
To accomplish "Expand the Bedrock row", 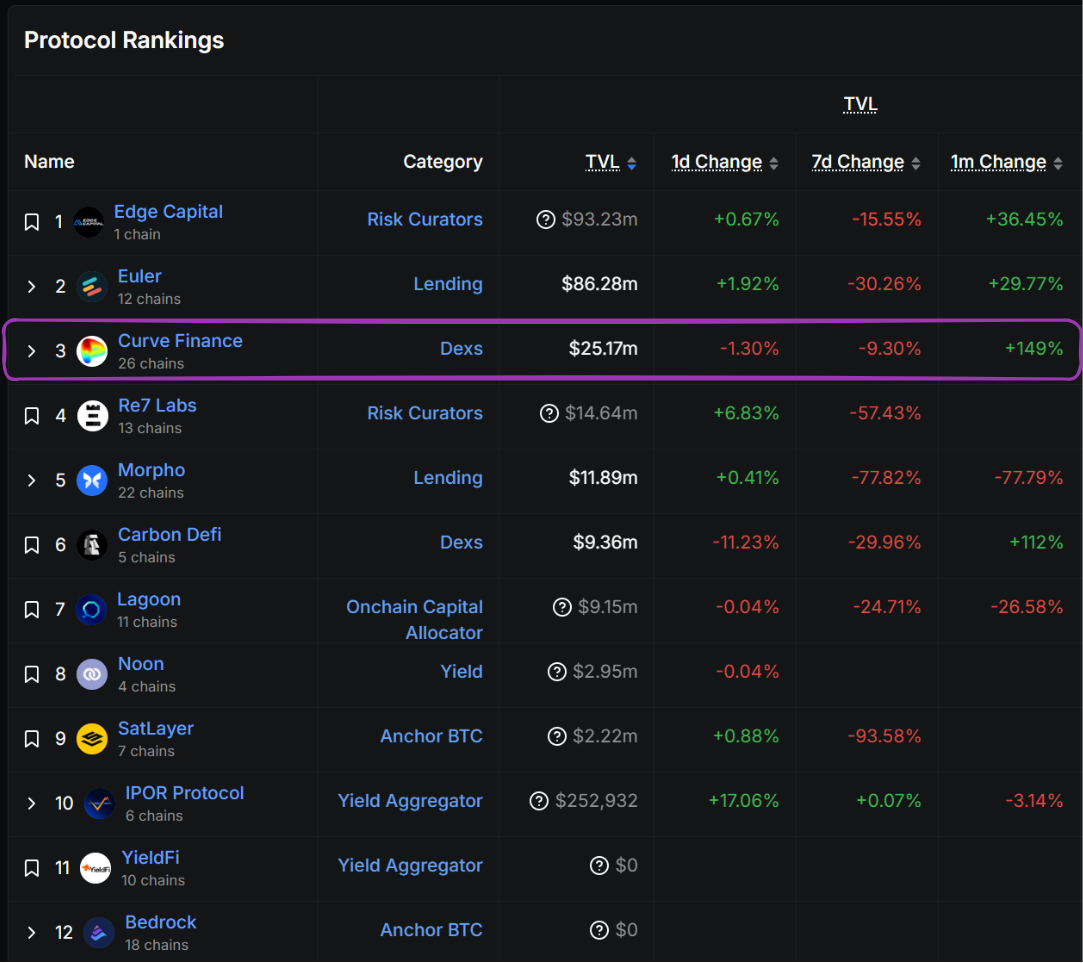I will click(31, 933).
